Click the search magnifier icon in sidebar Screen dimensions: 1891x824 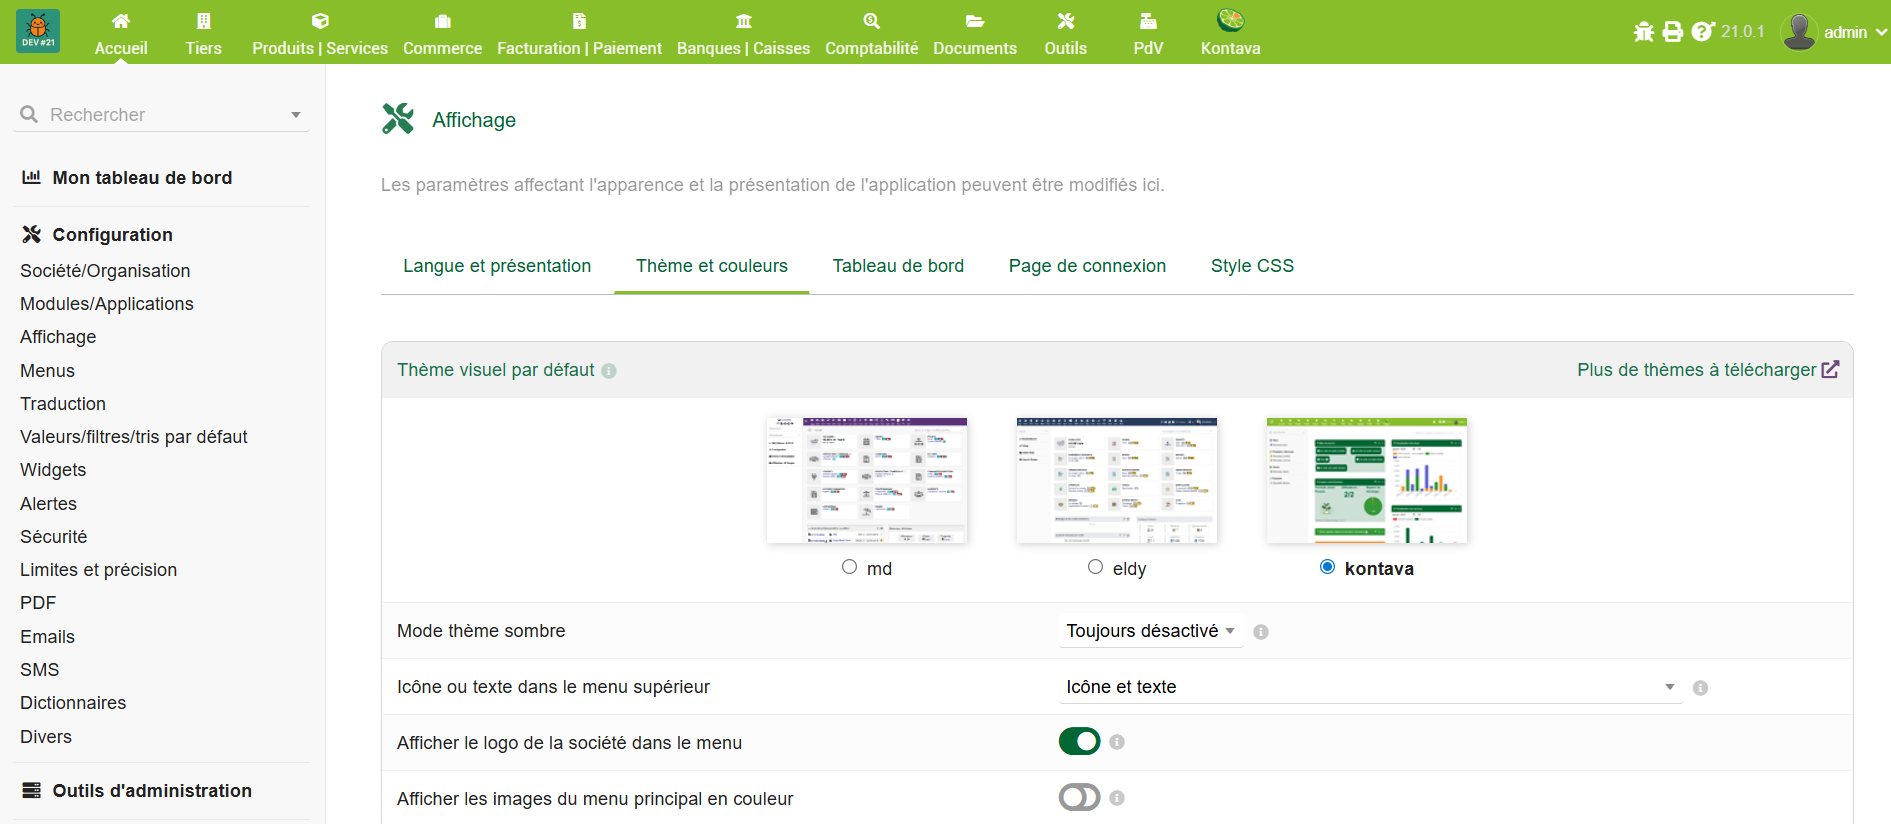29,115
